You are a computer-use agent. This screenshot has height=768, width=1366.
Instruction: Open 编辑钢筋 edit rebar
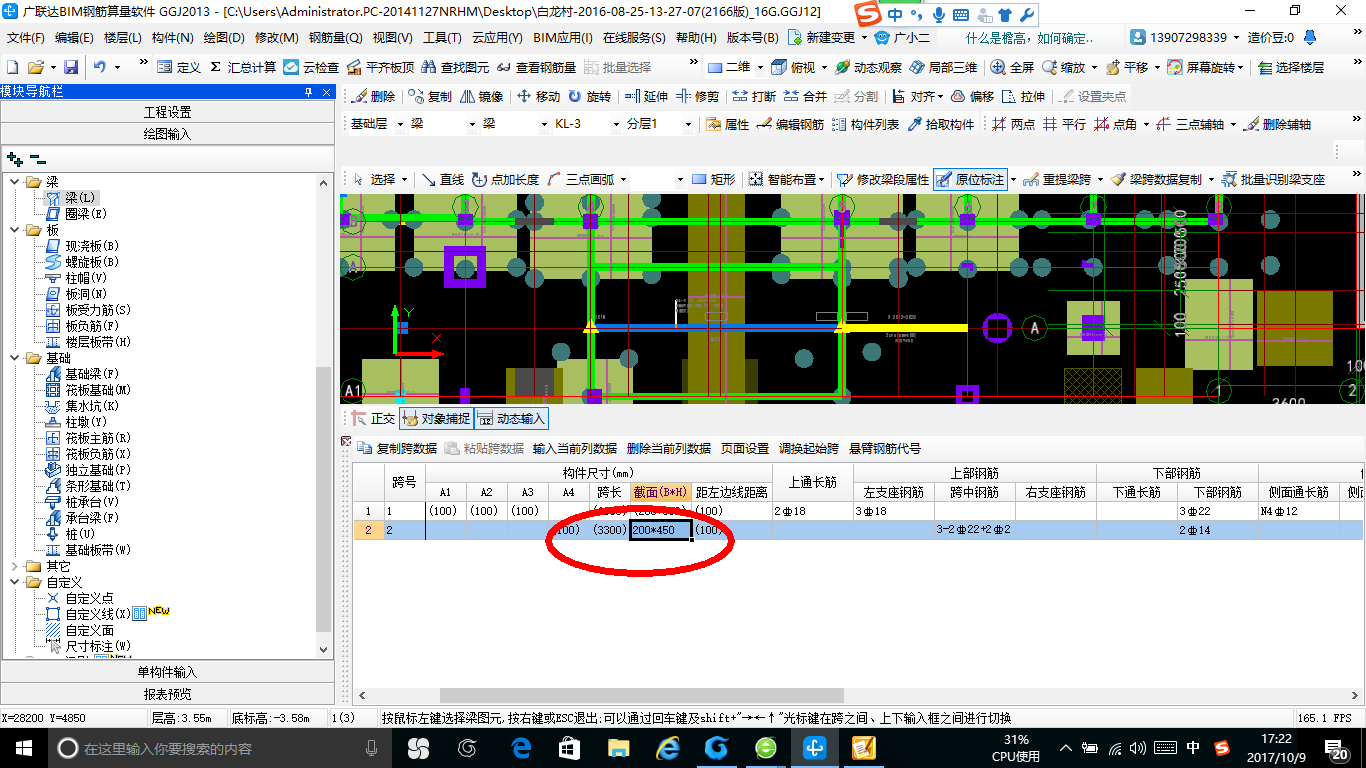click(790, 124)
